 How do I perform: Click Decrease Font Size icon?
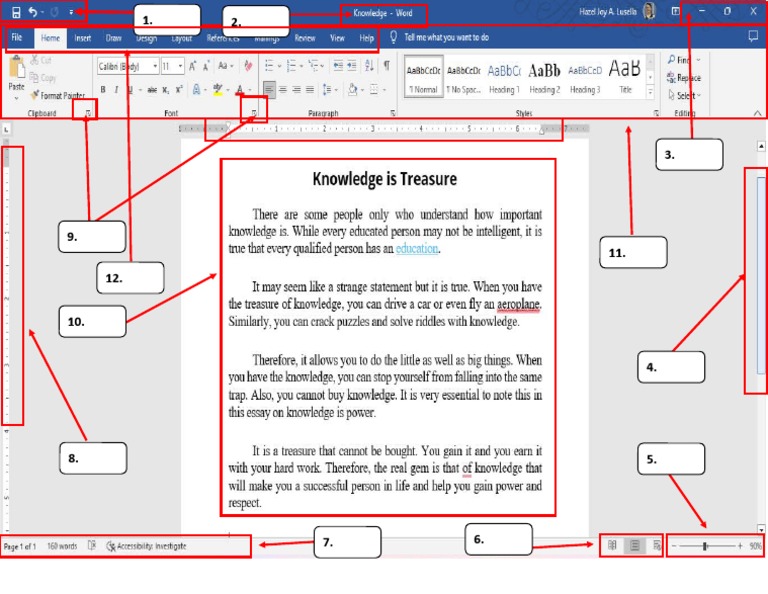206,66
